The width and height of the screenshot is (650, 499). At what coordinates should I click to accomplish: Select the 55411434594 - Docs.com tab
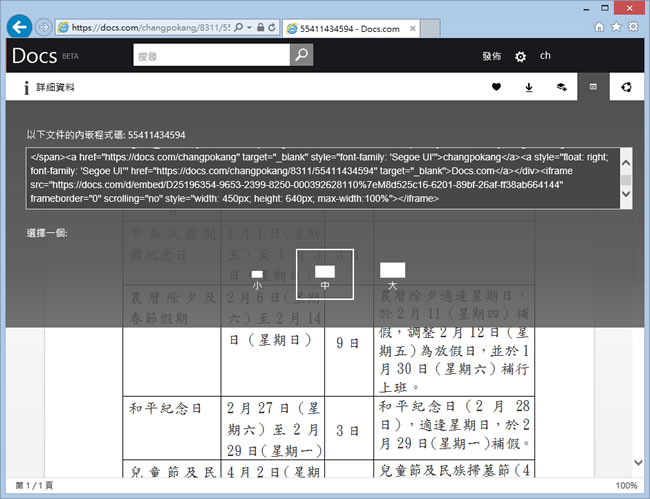[350, 29]
